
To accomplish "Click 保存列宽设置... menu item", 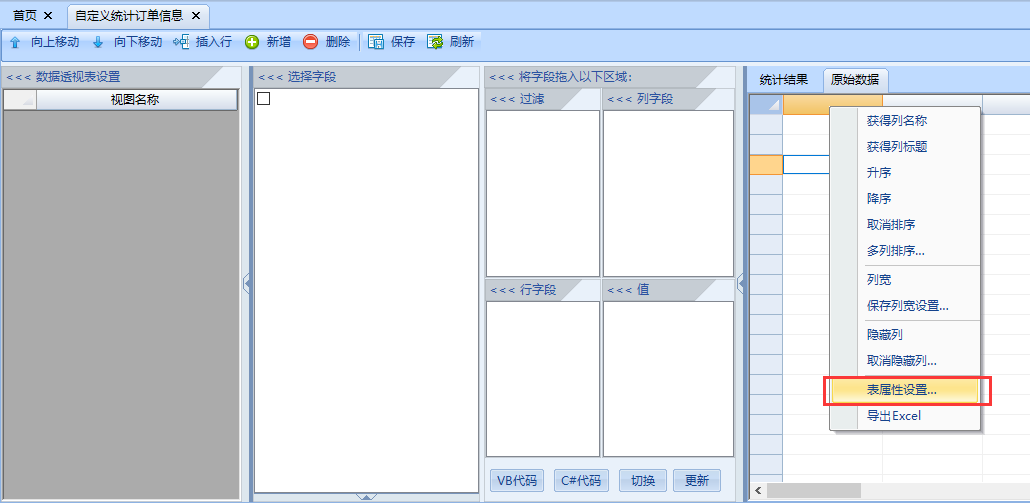I will coord(907,306).
